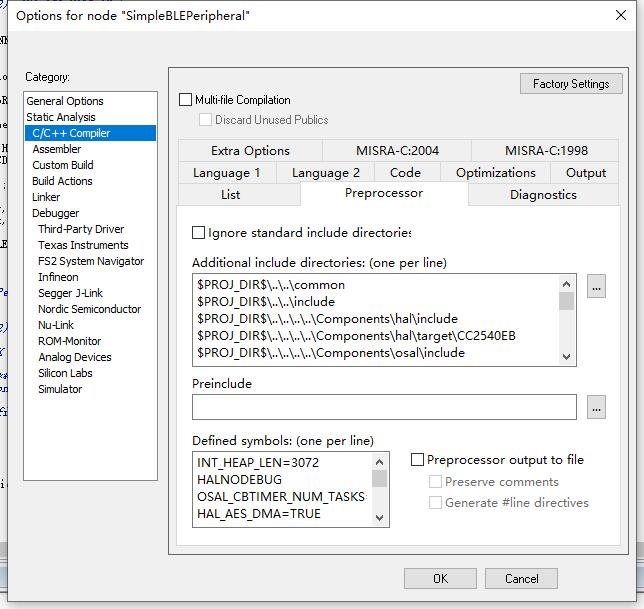Toggle Ignore standard include directories

pyautogui.click(x=199, y=233)
